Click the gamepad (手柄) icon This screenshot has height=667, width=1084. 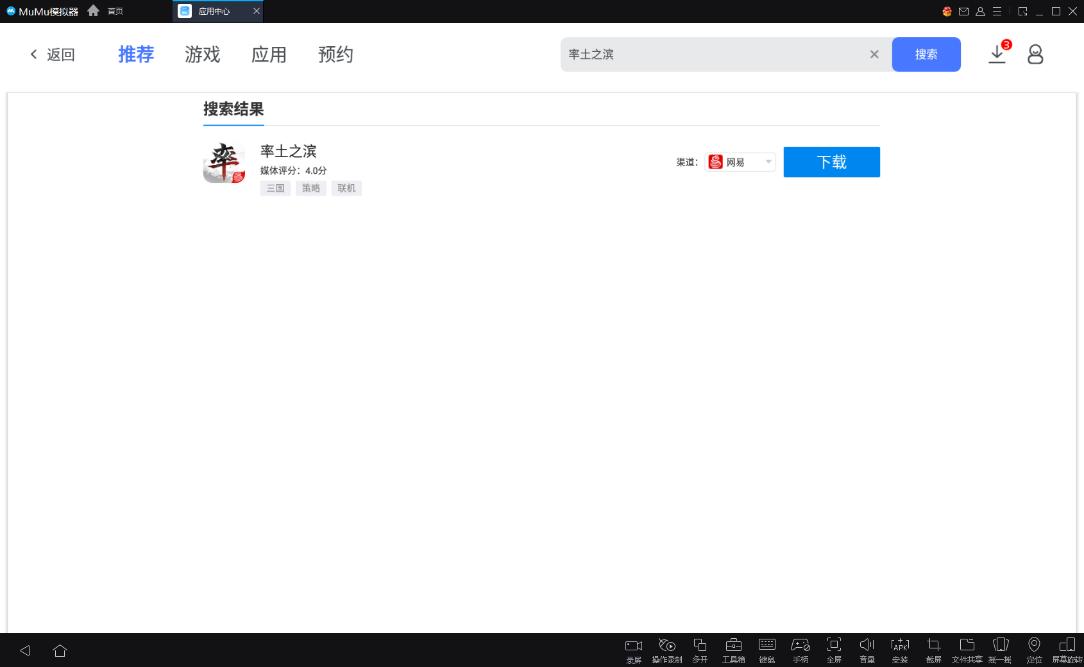click(x=800, y=647)
